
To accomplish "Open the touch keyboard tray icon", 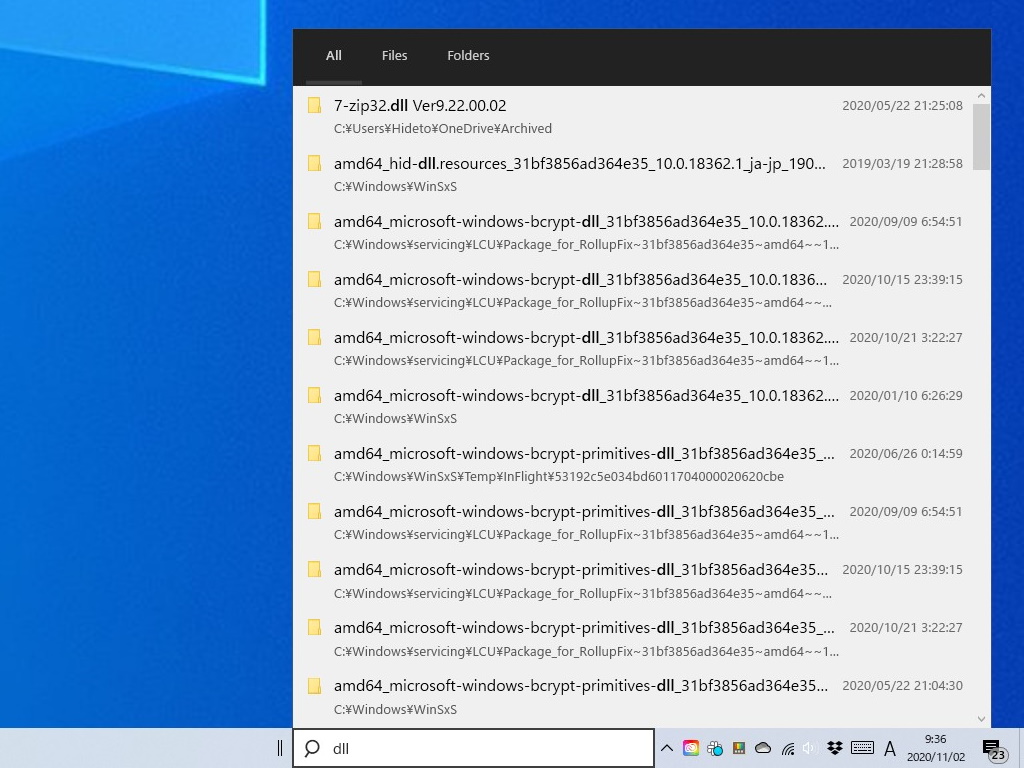I will [862, 748].
